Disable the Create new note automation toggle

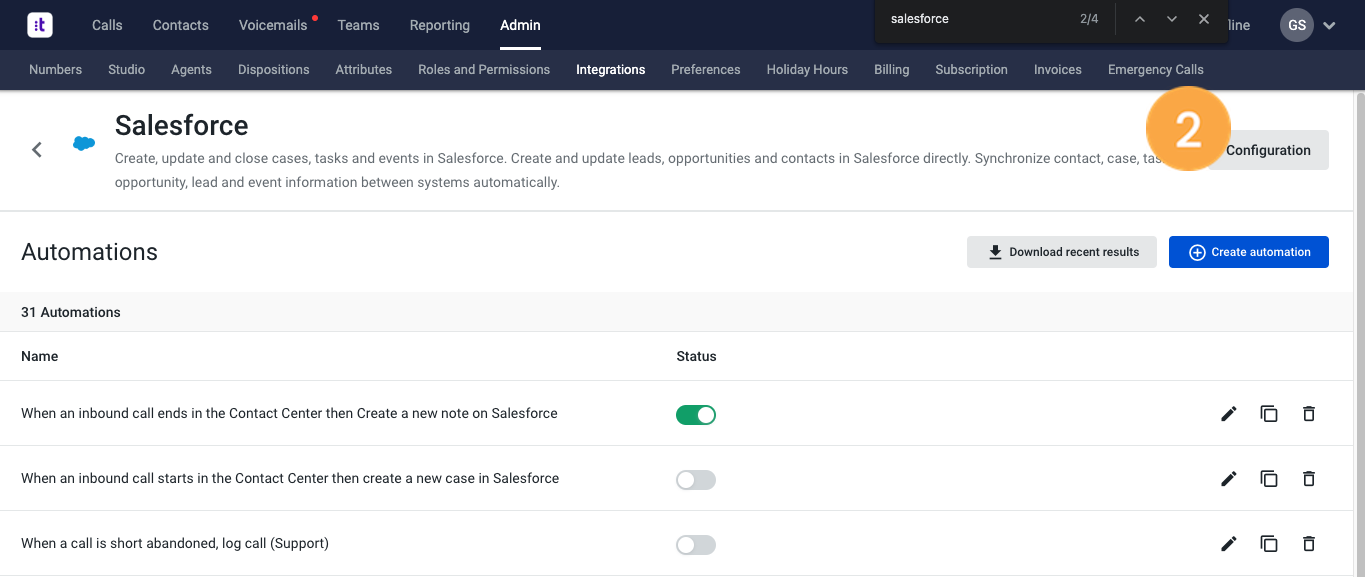[x=696, y=414]
